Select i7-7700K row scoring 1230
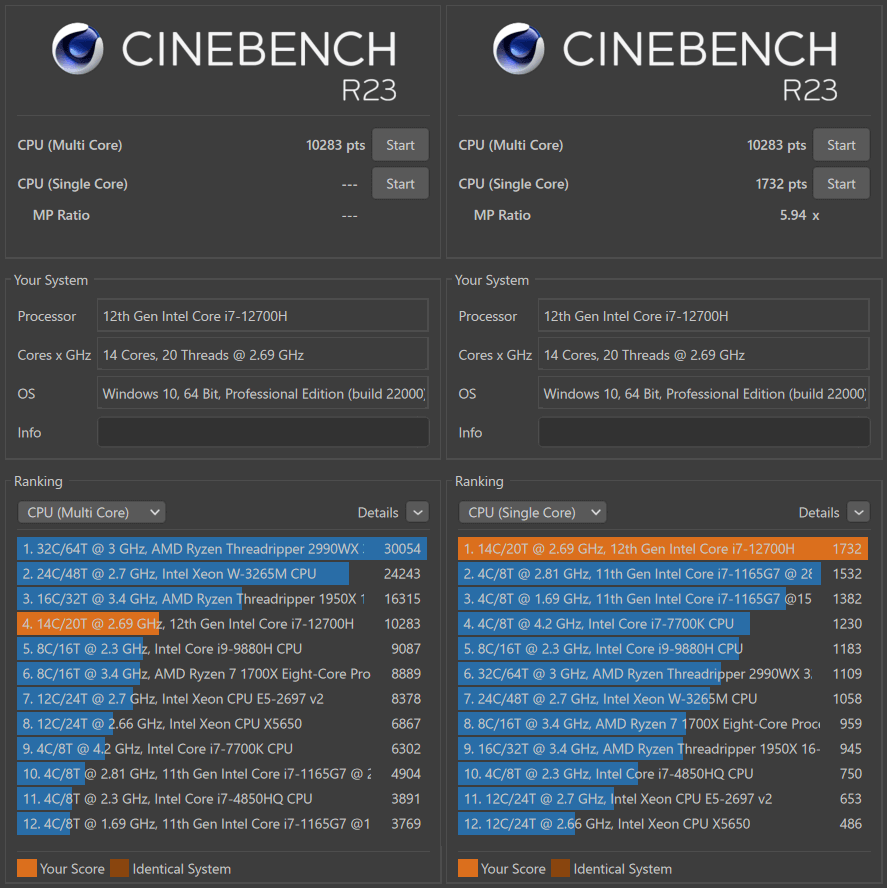 coord(663,624)
